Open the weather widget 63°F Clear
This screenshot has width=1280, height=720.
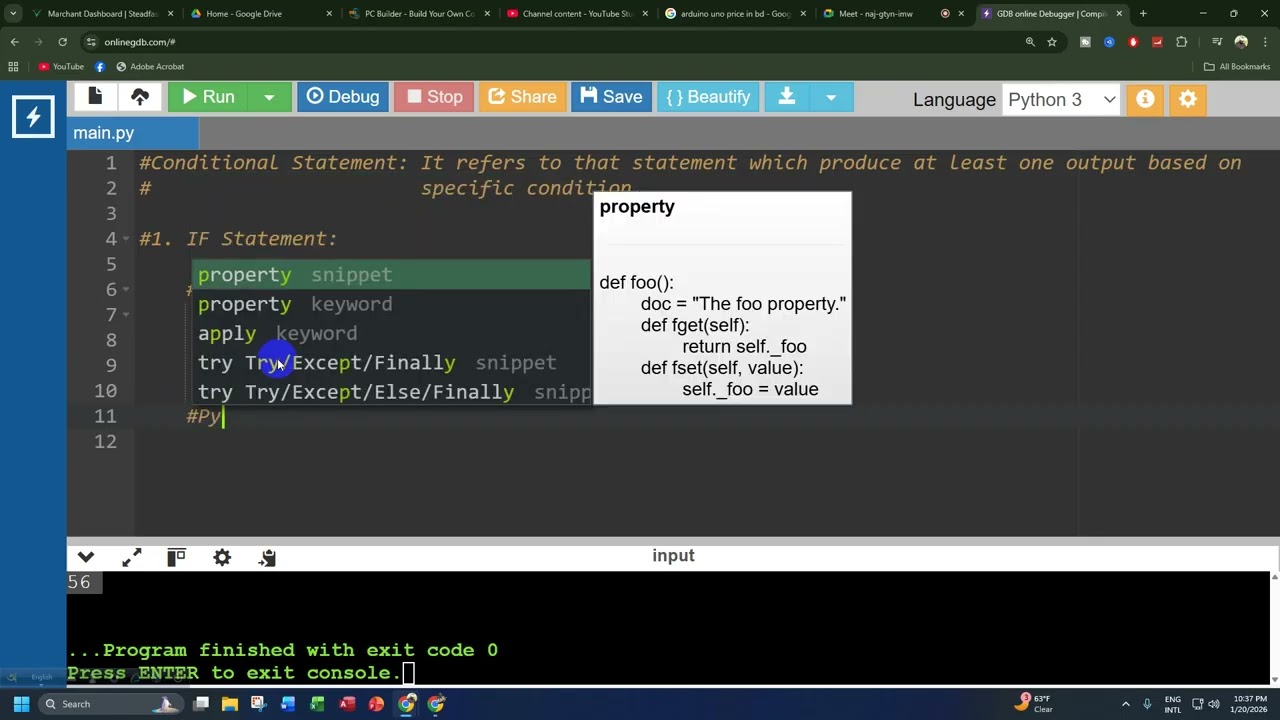1036,704
